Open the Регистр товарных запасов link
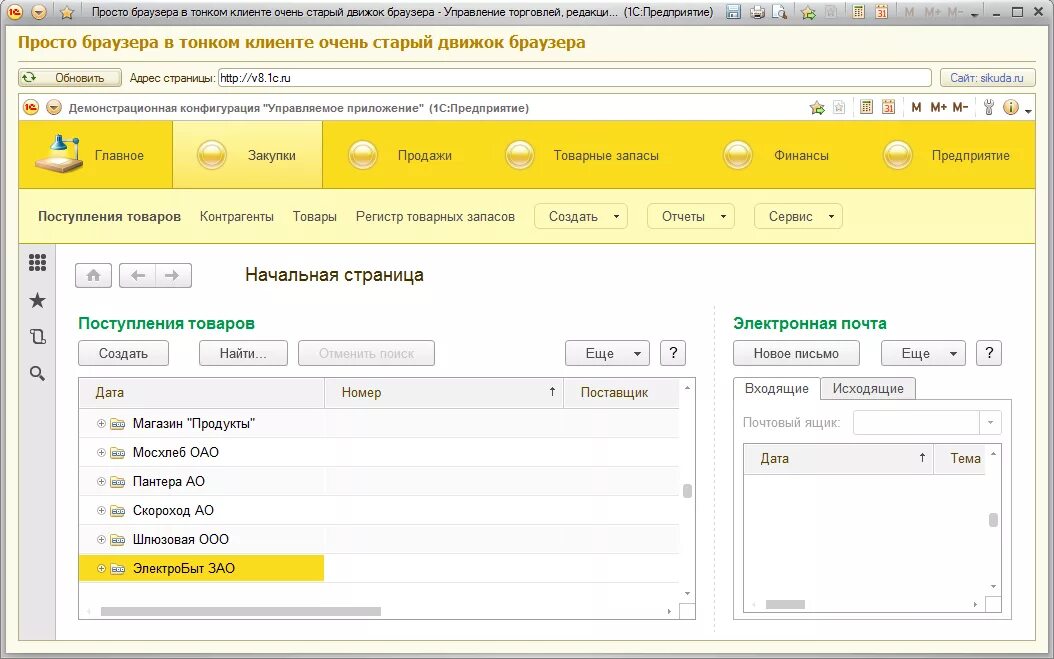Image resolution: width=1054 pixels, height=659 pixels. click(435, 217)
